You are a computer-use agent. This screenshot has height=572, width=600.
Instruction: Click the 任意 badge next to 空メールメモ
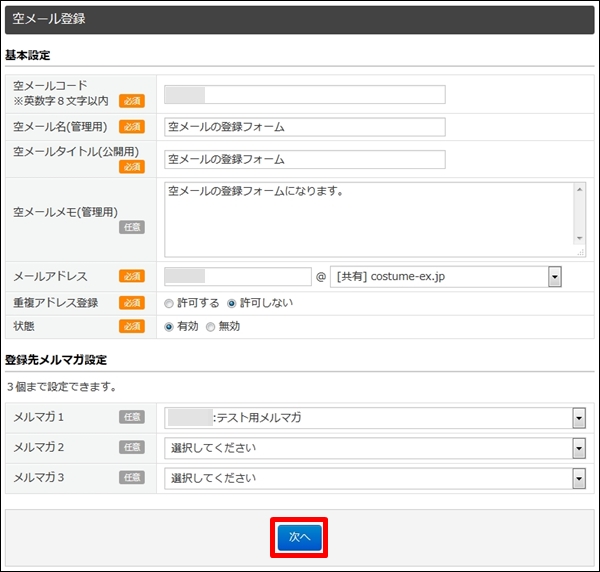[x=132, y=227]
